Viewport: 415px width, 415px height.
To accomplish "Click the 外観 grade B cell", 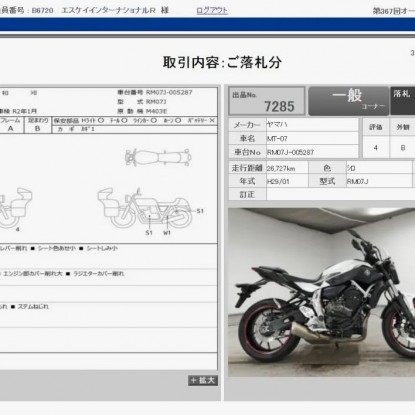I will pos(403,147).
